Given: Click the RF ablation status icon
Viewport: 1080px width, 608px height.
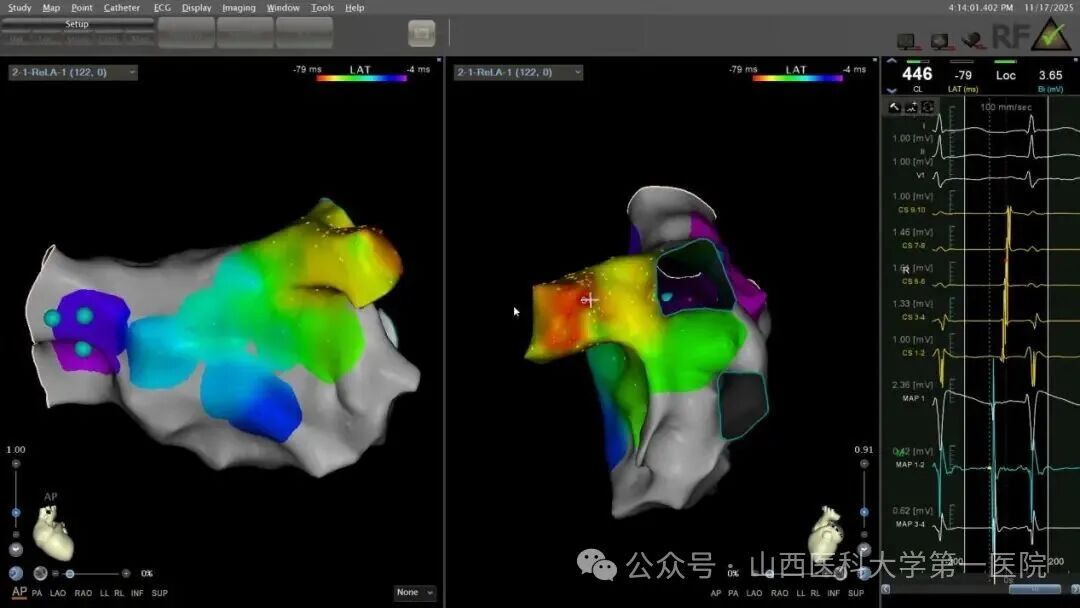Looking at the screenshot, I should click(1007, 37).
